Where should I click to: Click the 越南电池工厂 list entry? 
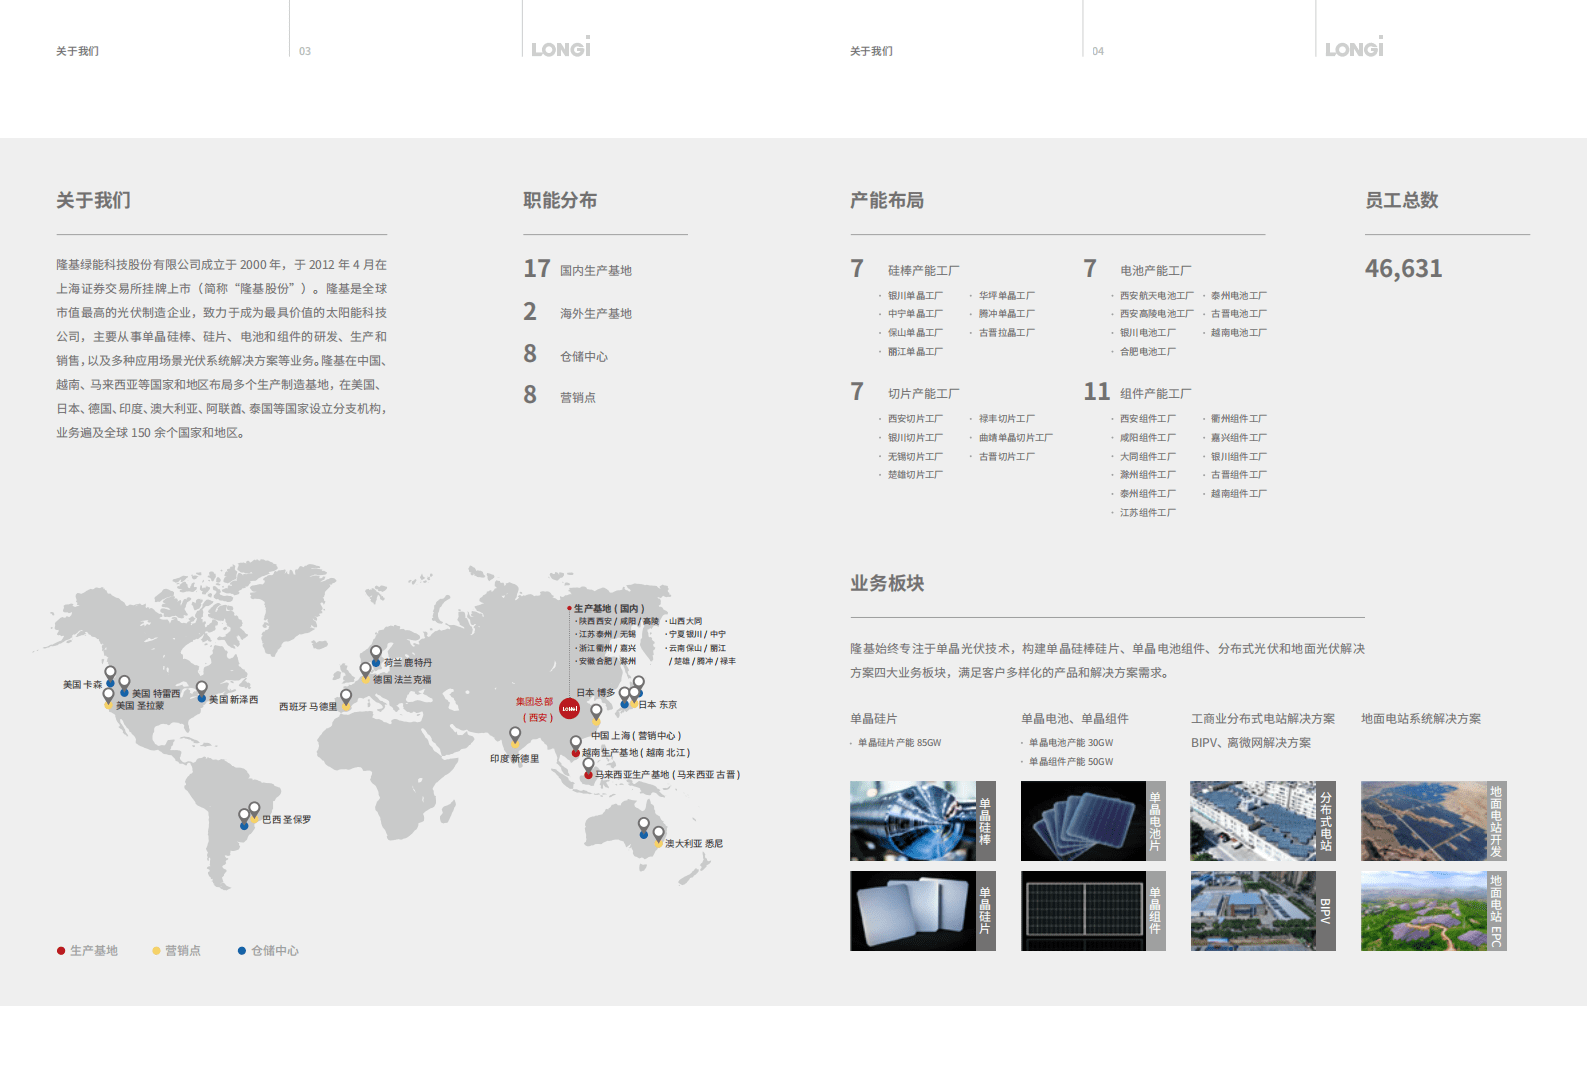pos(1239,333)
